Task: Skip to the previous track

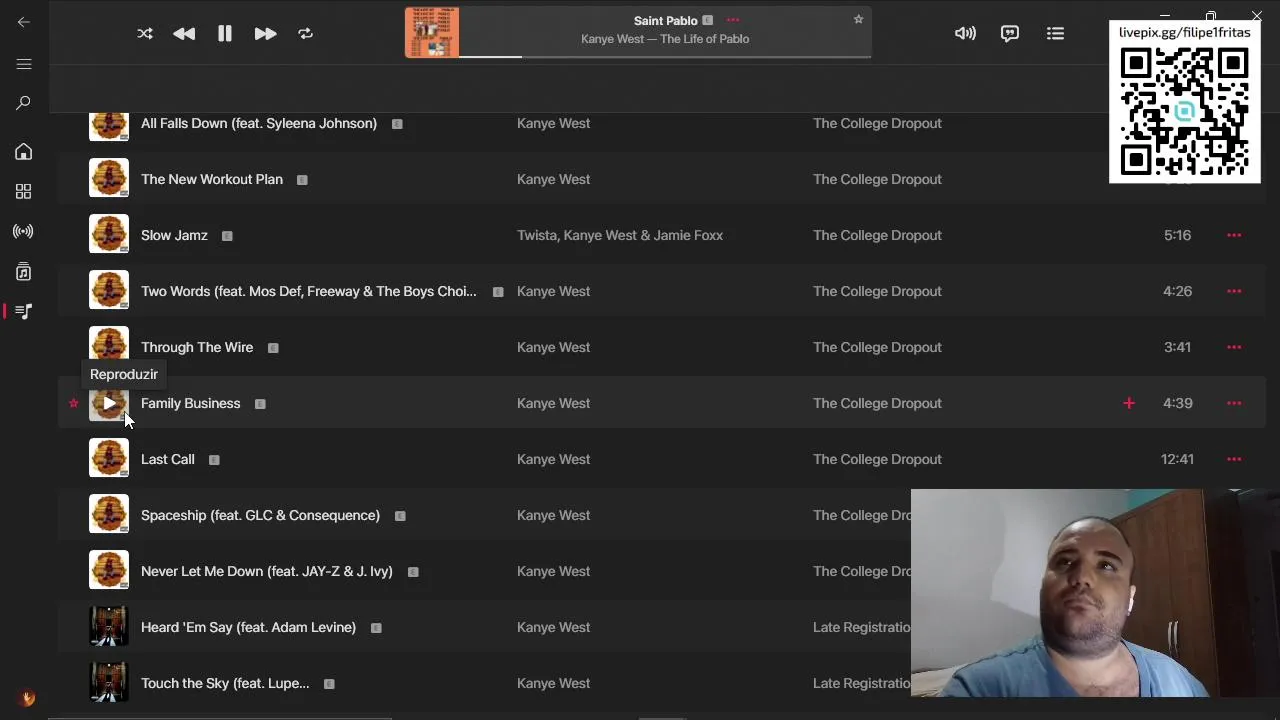Action: [x=184, y=33]
